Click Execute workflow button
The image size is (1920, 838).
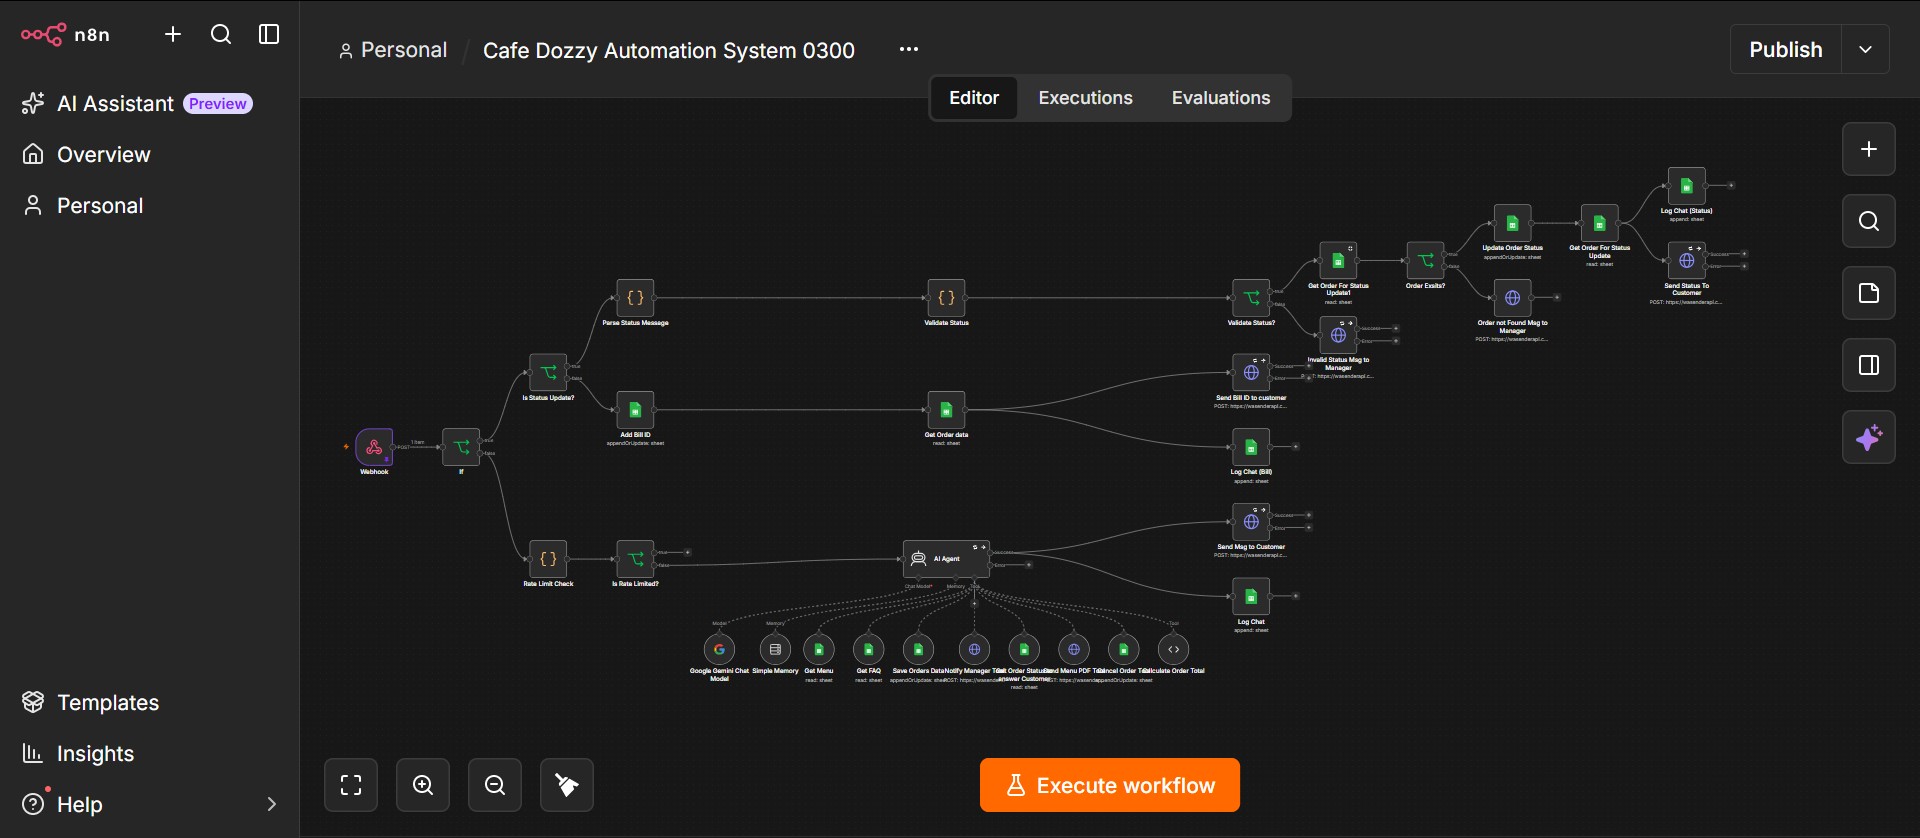pyautogui.click(x=1110, y=785)
